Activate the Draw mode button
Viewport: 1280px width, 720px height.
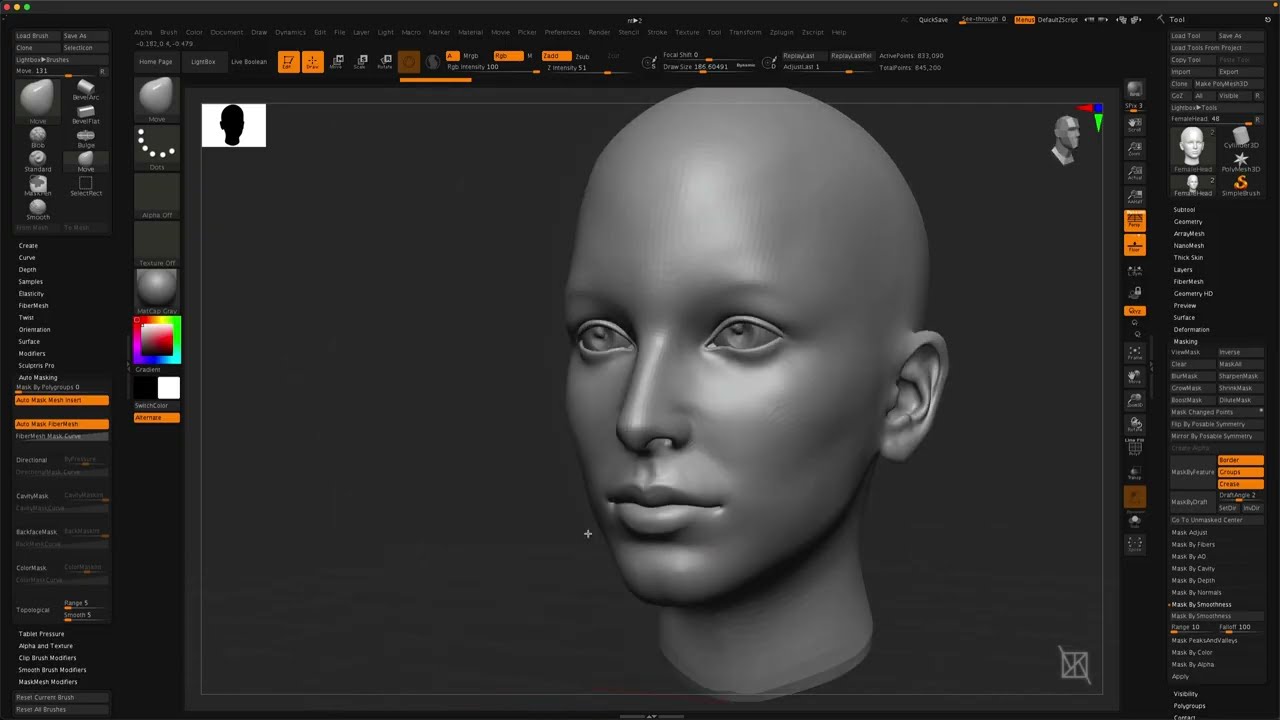click(x=312, y=62)
